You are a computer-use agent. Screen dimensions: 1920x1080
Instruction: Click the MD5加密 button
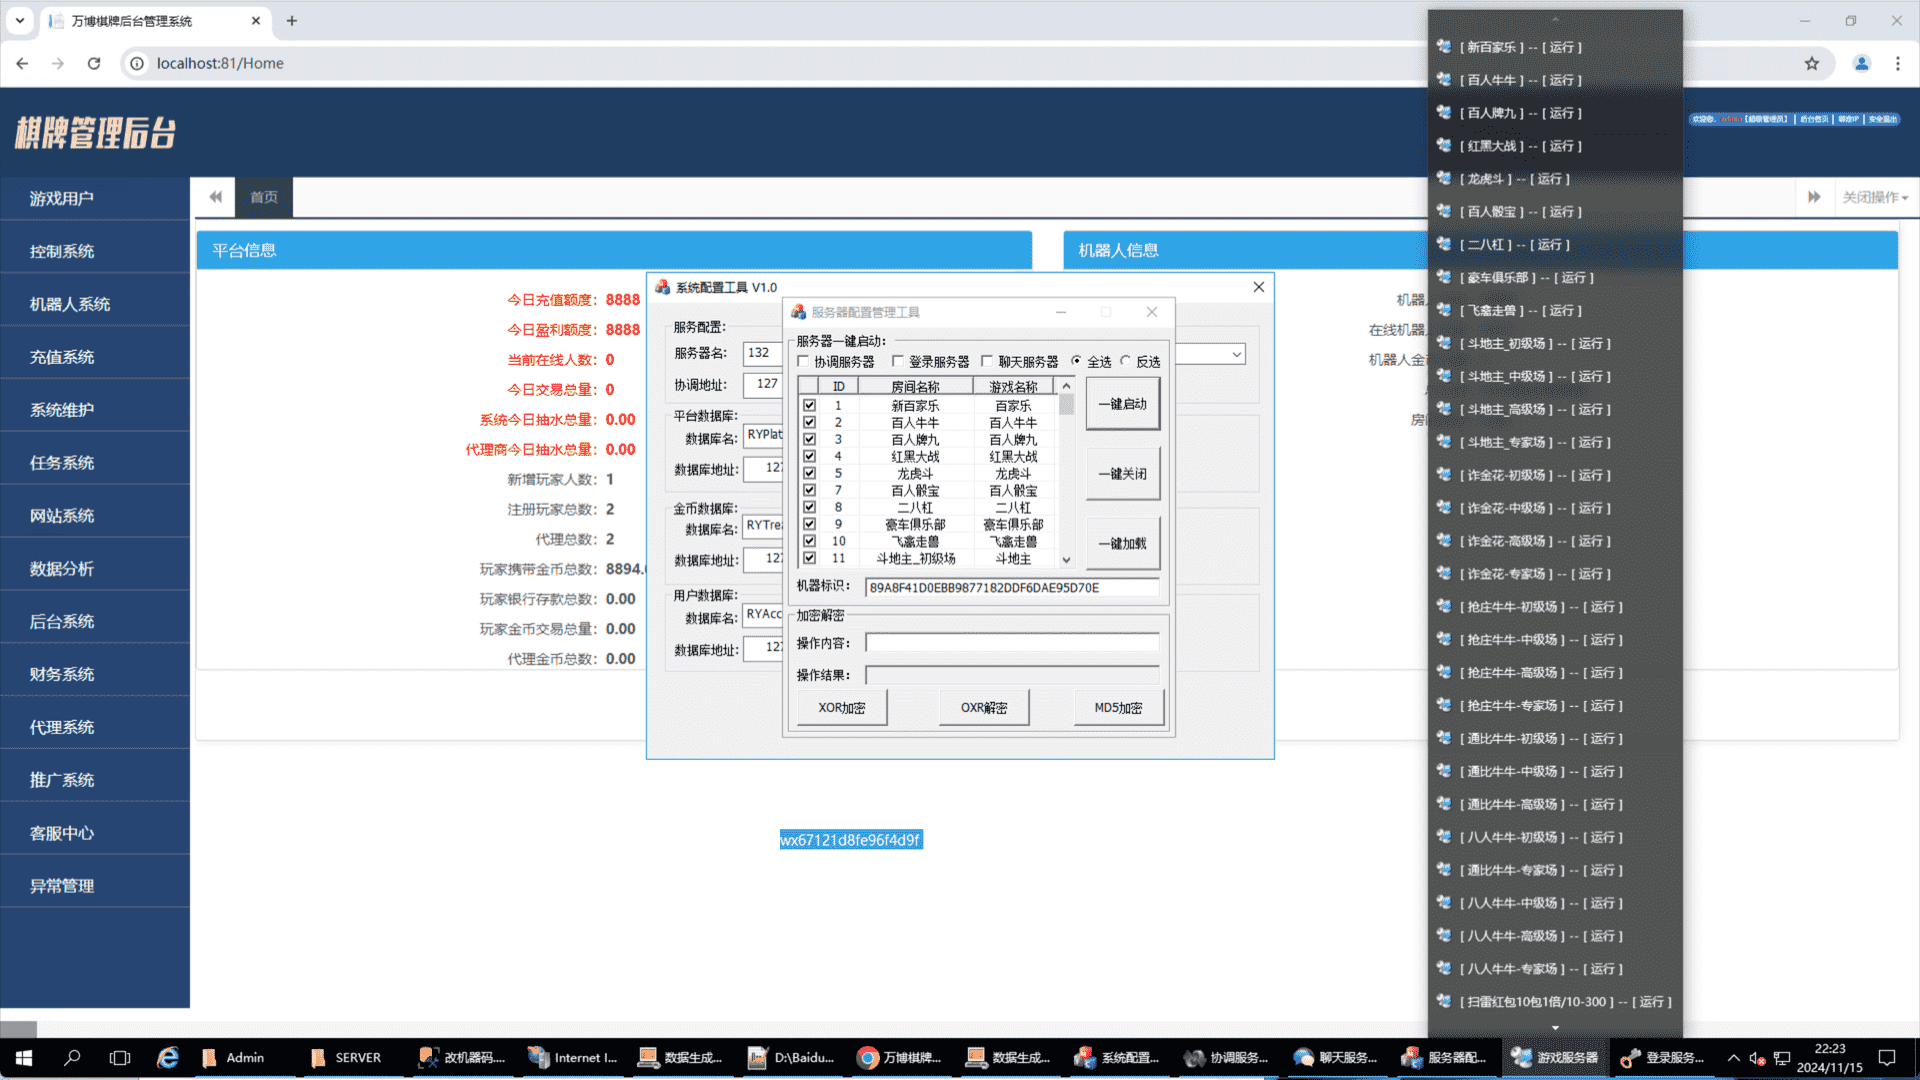click(x=1117, y=707)
